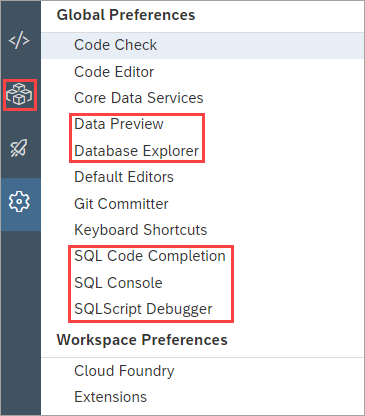Screen dimensions: 365x416
Task: Open SQL Code Completion preferences
Action: click(150, 256)
